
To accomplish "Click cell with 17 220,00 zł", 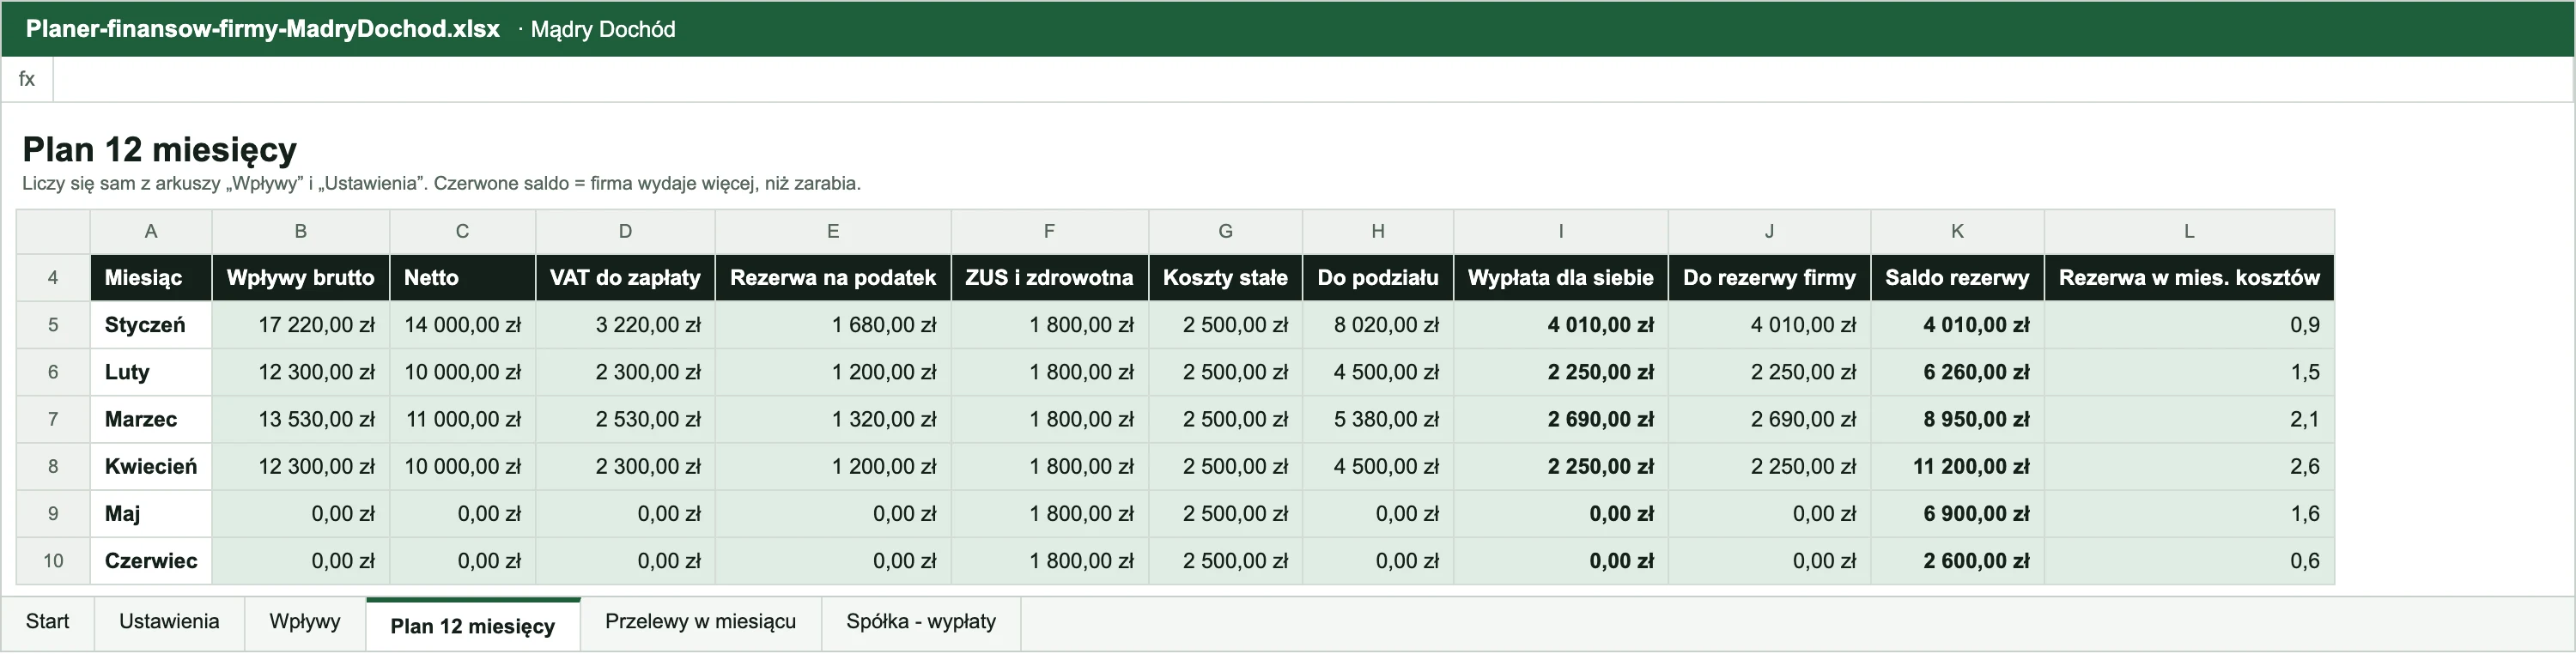I will [301, 325].
